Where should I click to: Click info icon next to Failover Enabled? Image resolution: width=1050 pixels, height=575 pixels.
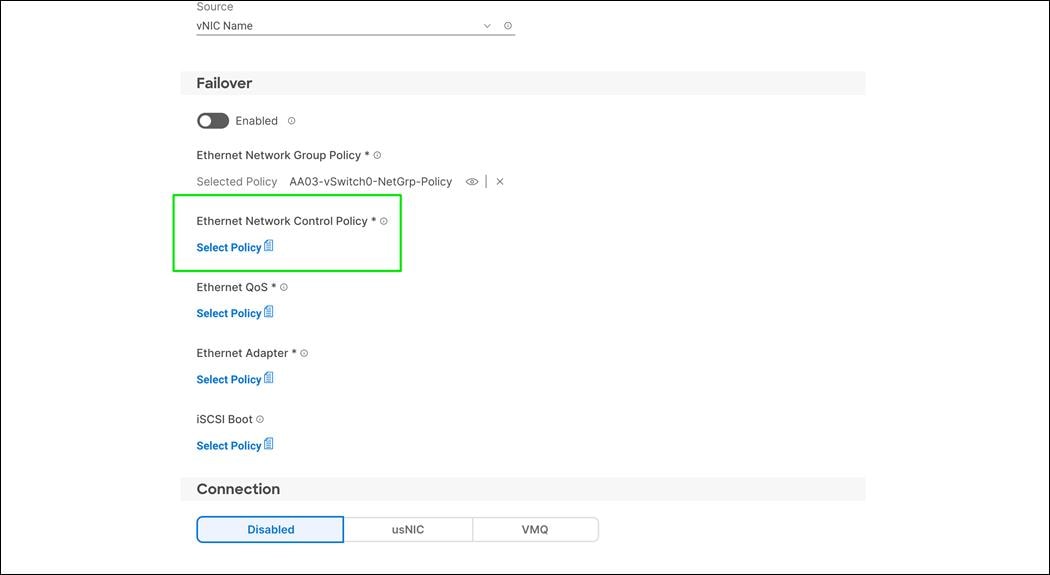291,121
